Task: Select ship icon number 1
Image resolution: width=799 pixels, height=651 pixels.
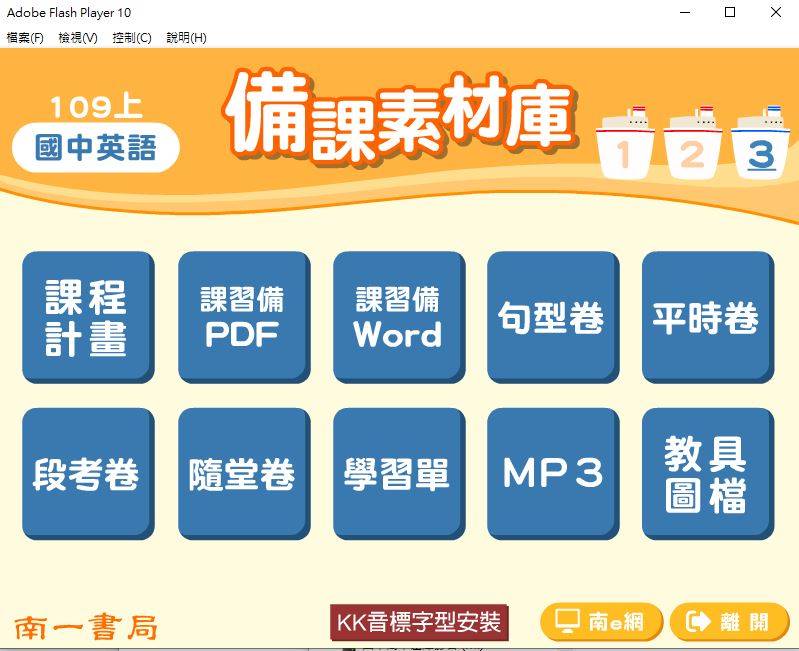Action: [x=625, y=144]
